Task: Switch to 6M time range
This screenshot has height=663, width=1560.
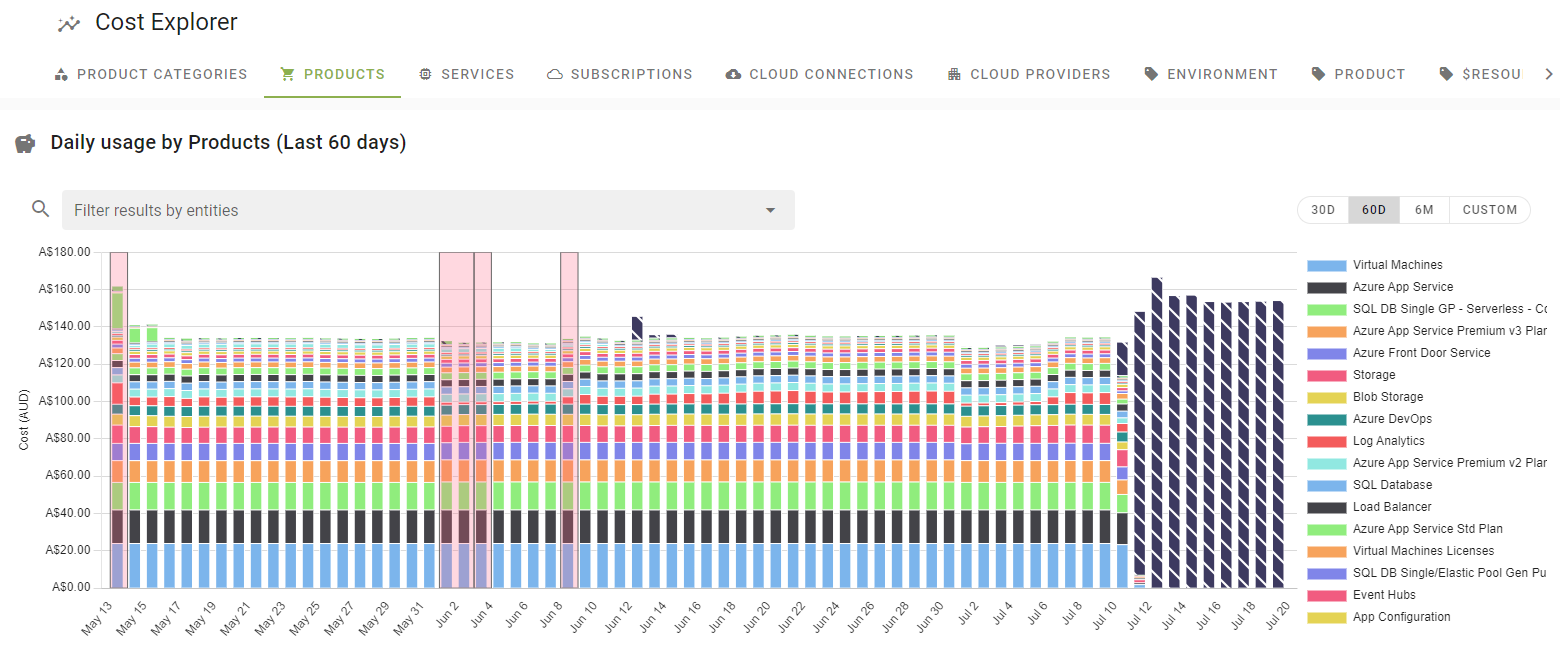Action: (x=1424, y=210)
